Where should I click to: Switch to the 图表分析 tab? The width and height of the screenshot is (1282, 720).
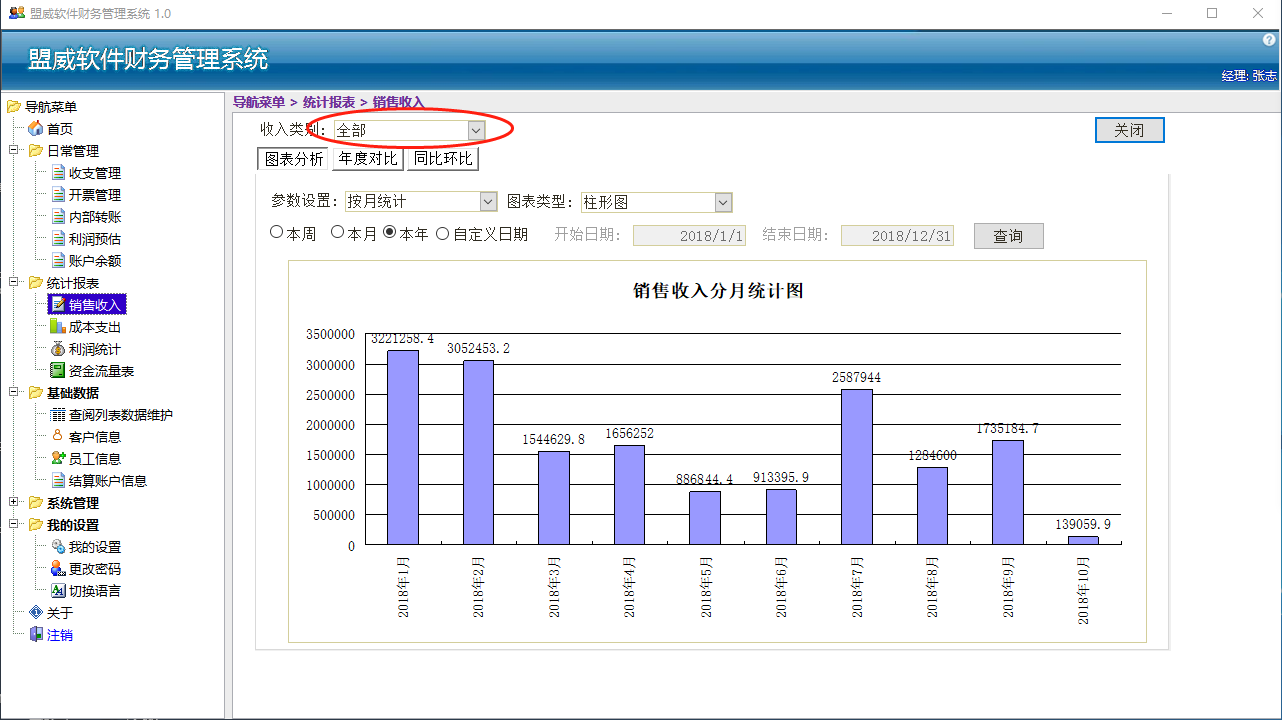point(293,159)
